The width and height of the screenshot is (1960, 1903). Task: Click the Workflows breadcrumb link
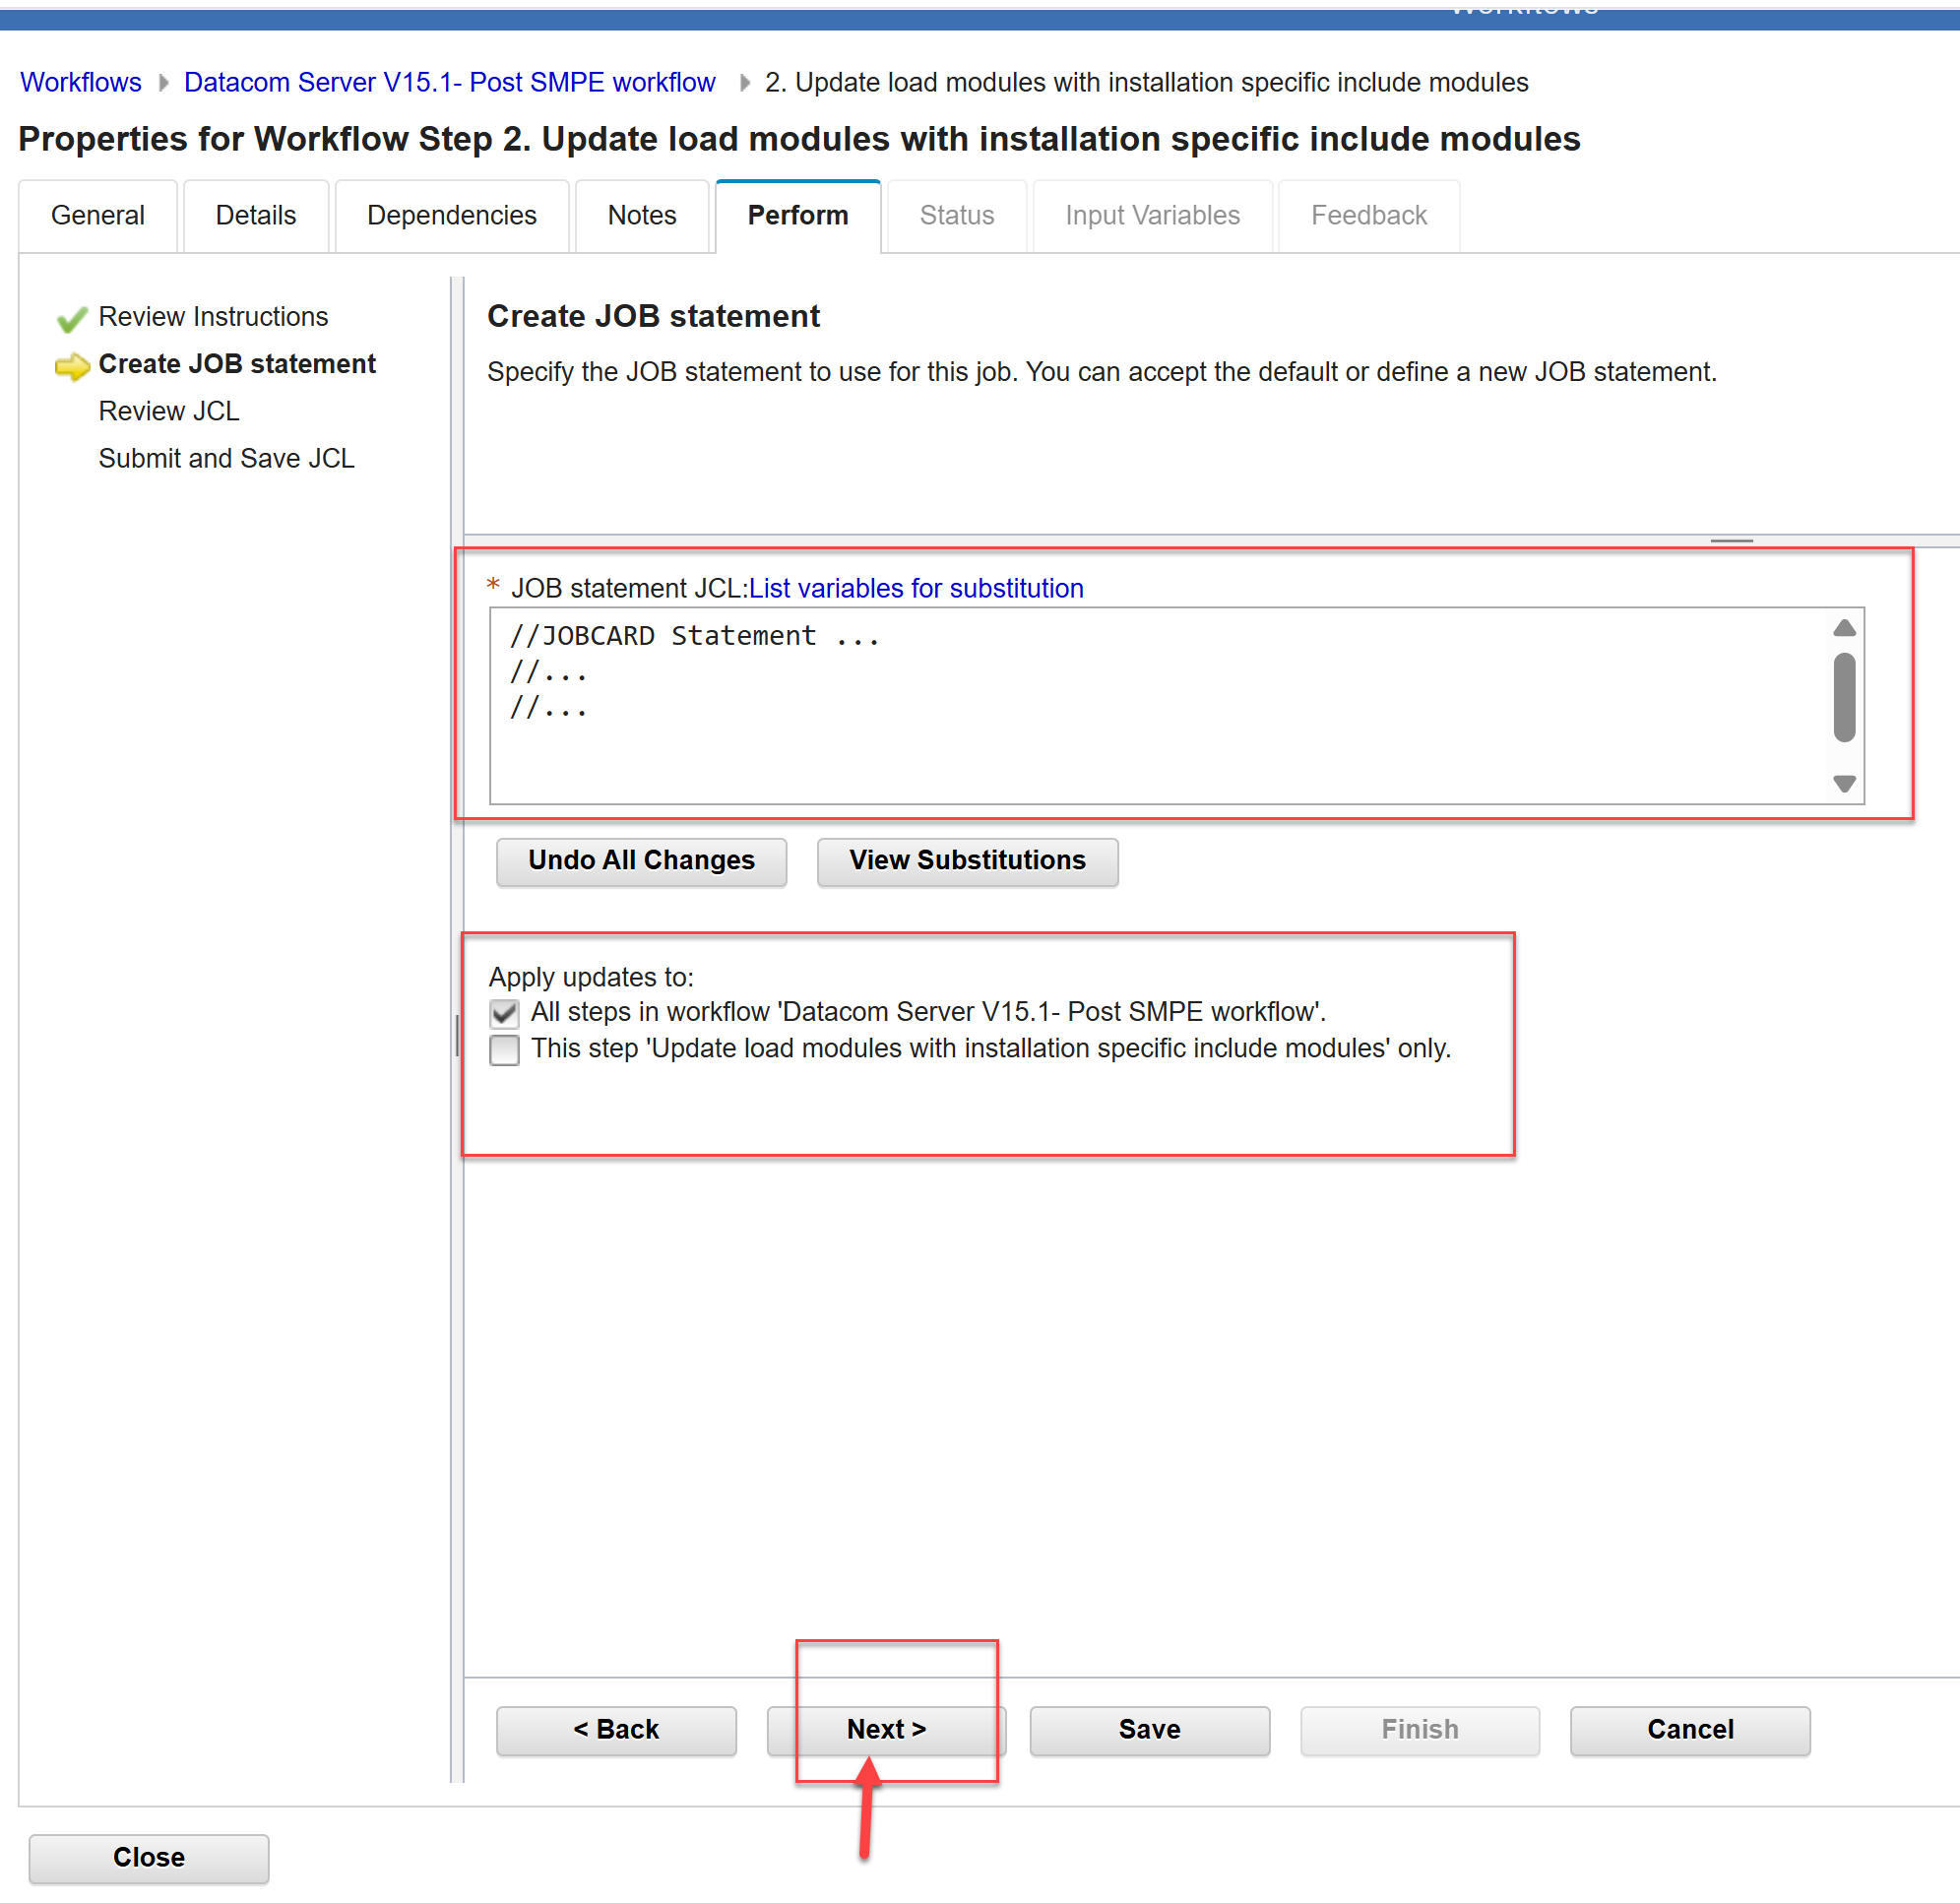point(80,83)
